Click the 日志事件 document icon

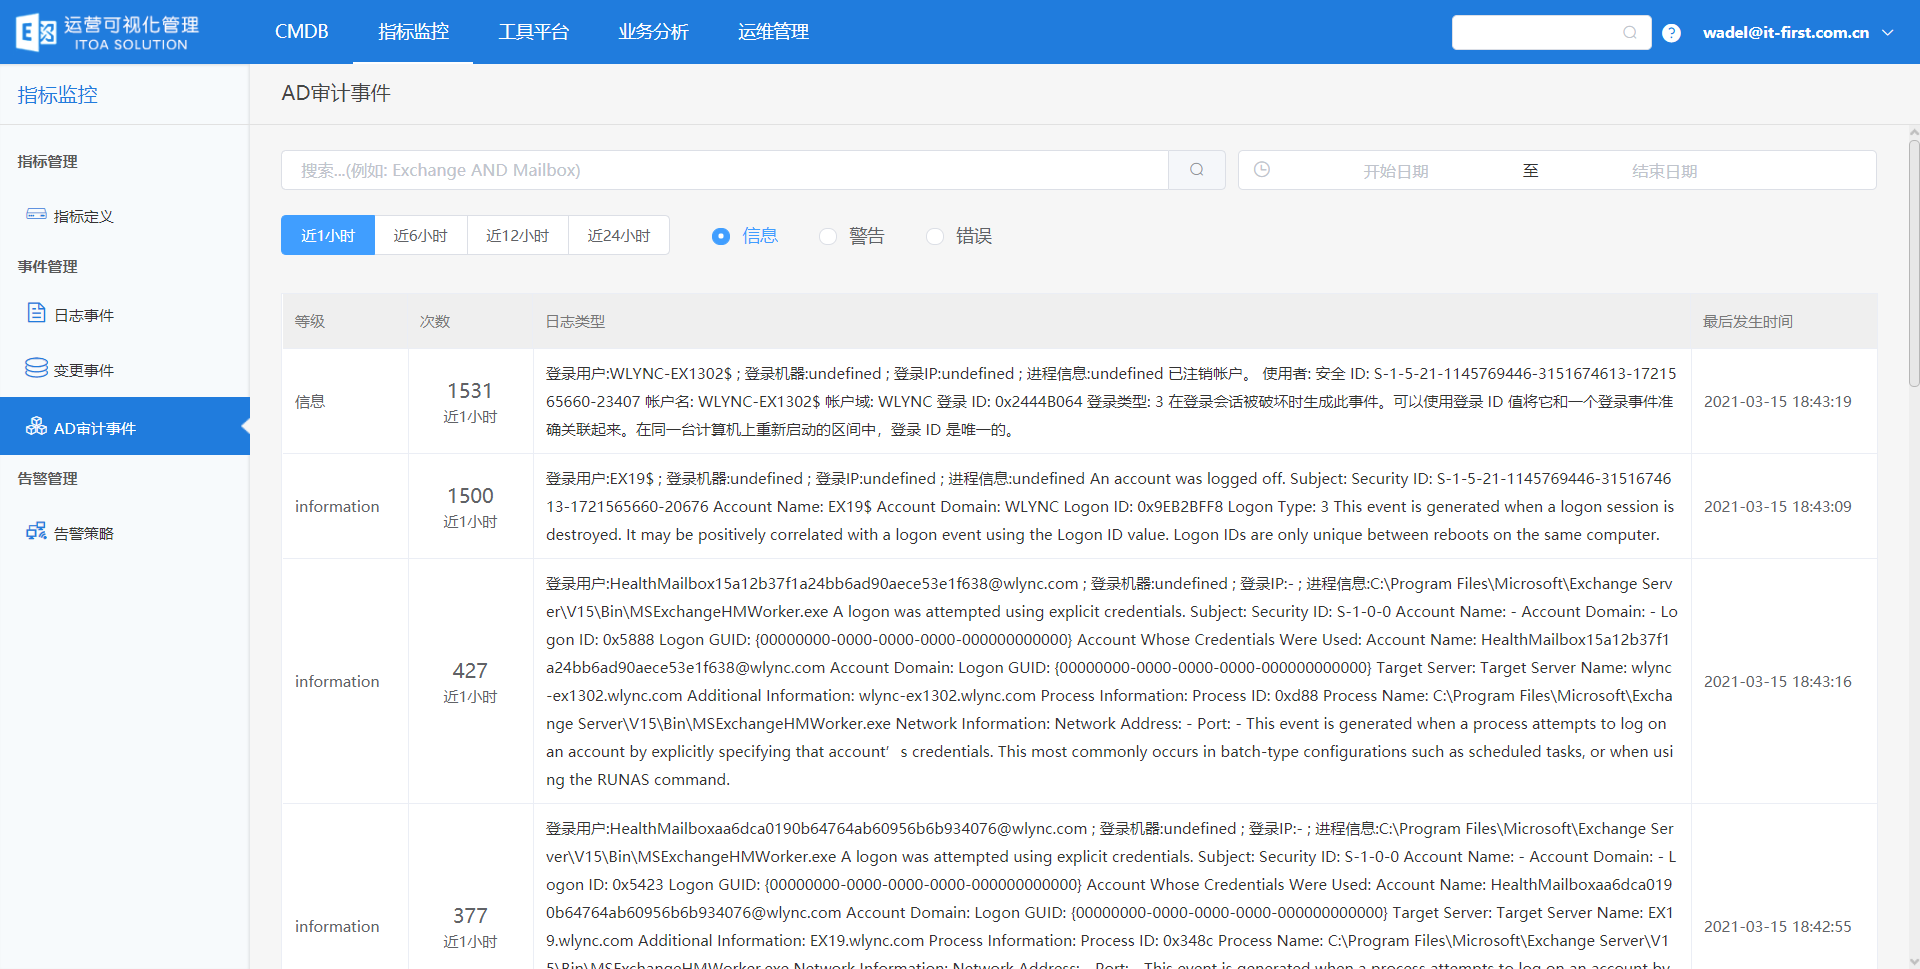pos(36,313)
